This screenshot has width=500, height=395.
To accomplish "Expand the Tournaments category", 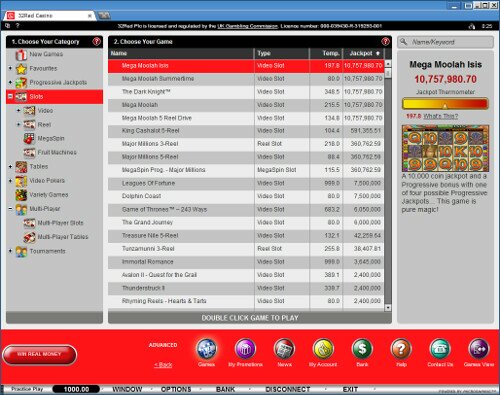I will 10,251.
